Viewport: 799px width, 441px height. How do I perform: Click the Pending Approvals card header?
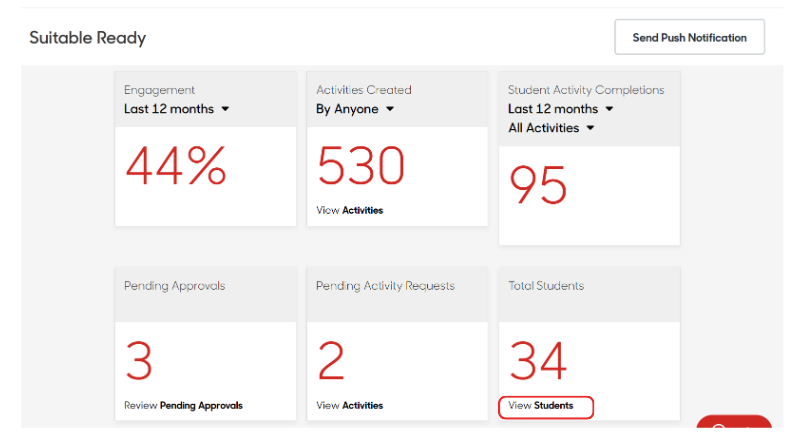point(174,286)
